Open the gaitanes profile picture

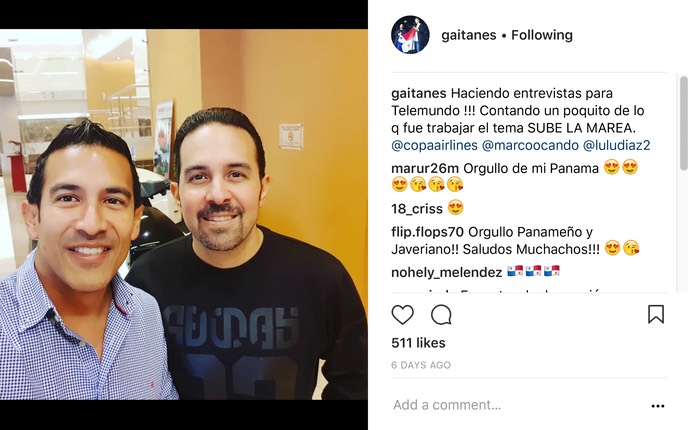[410, 35]
